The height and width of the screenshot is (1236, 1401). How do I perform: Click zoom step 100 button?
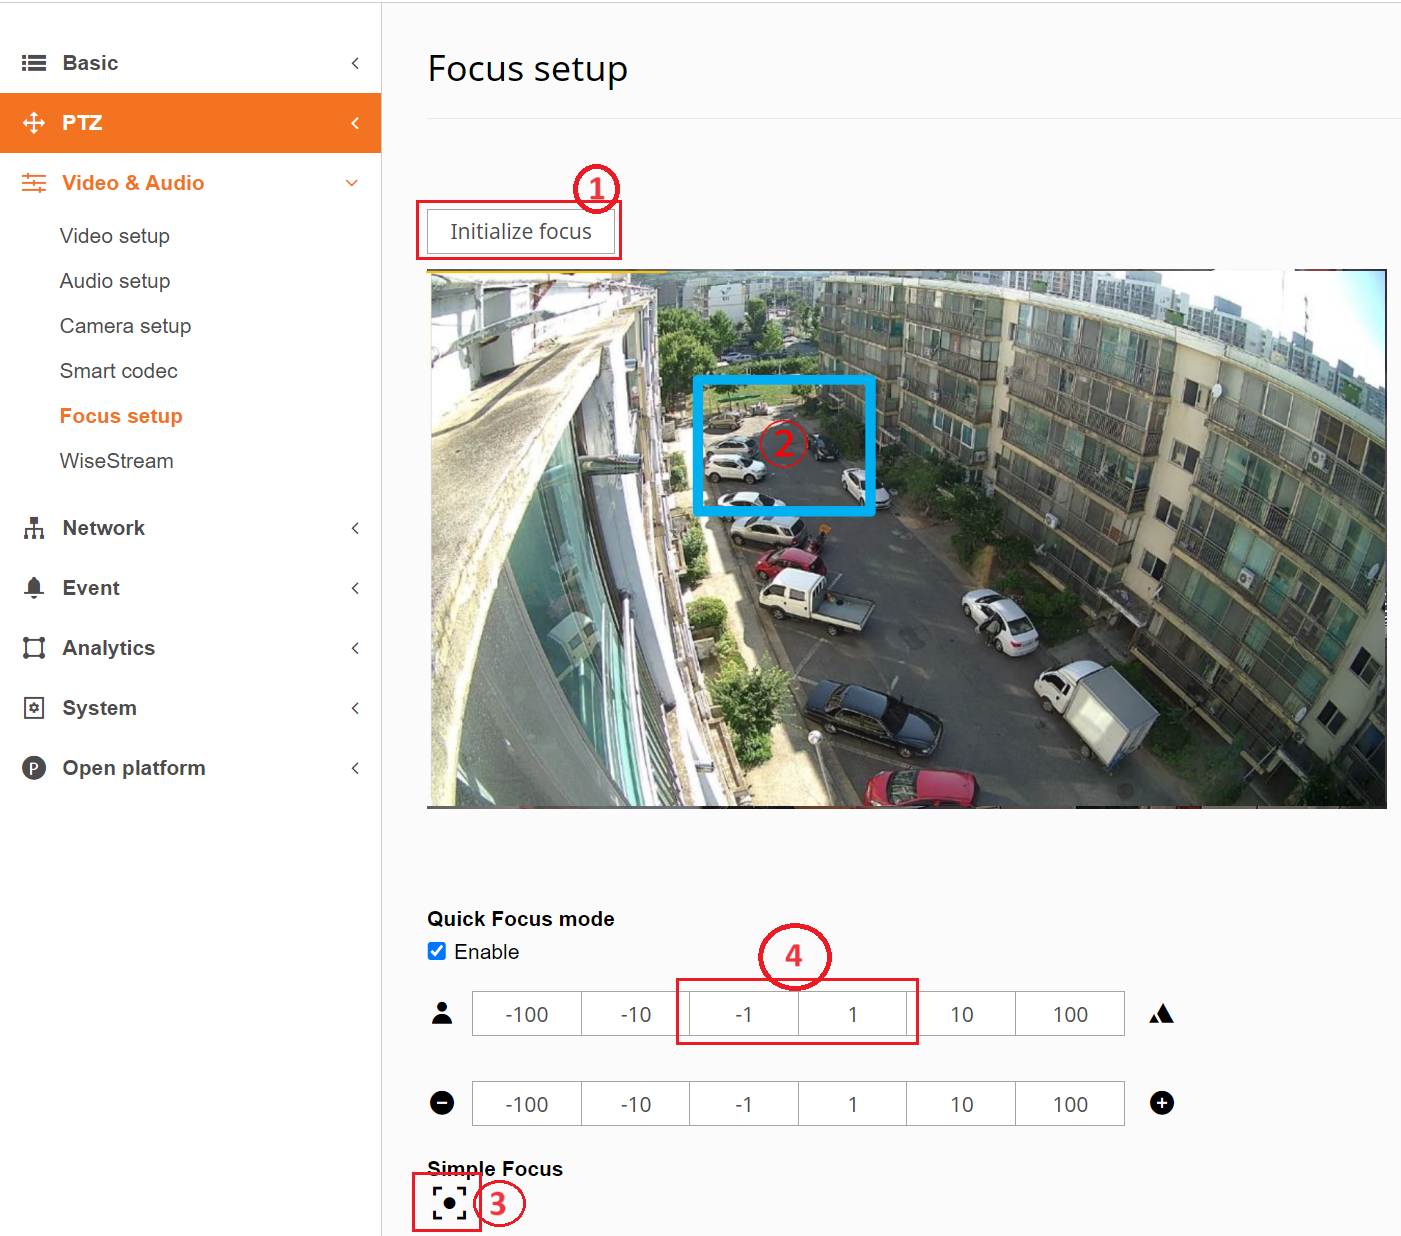1069,1104
